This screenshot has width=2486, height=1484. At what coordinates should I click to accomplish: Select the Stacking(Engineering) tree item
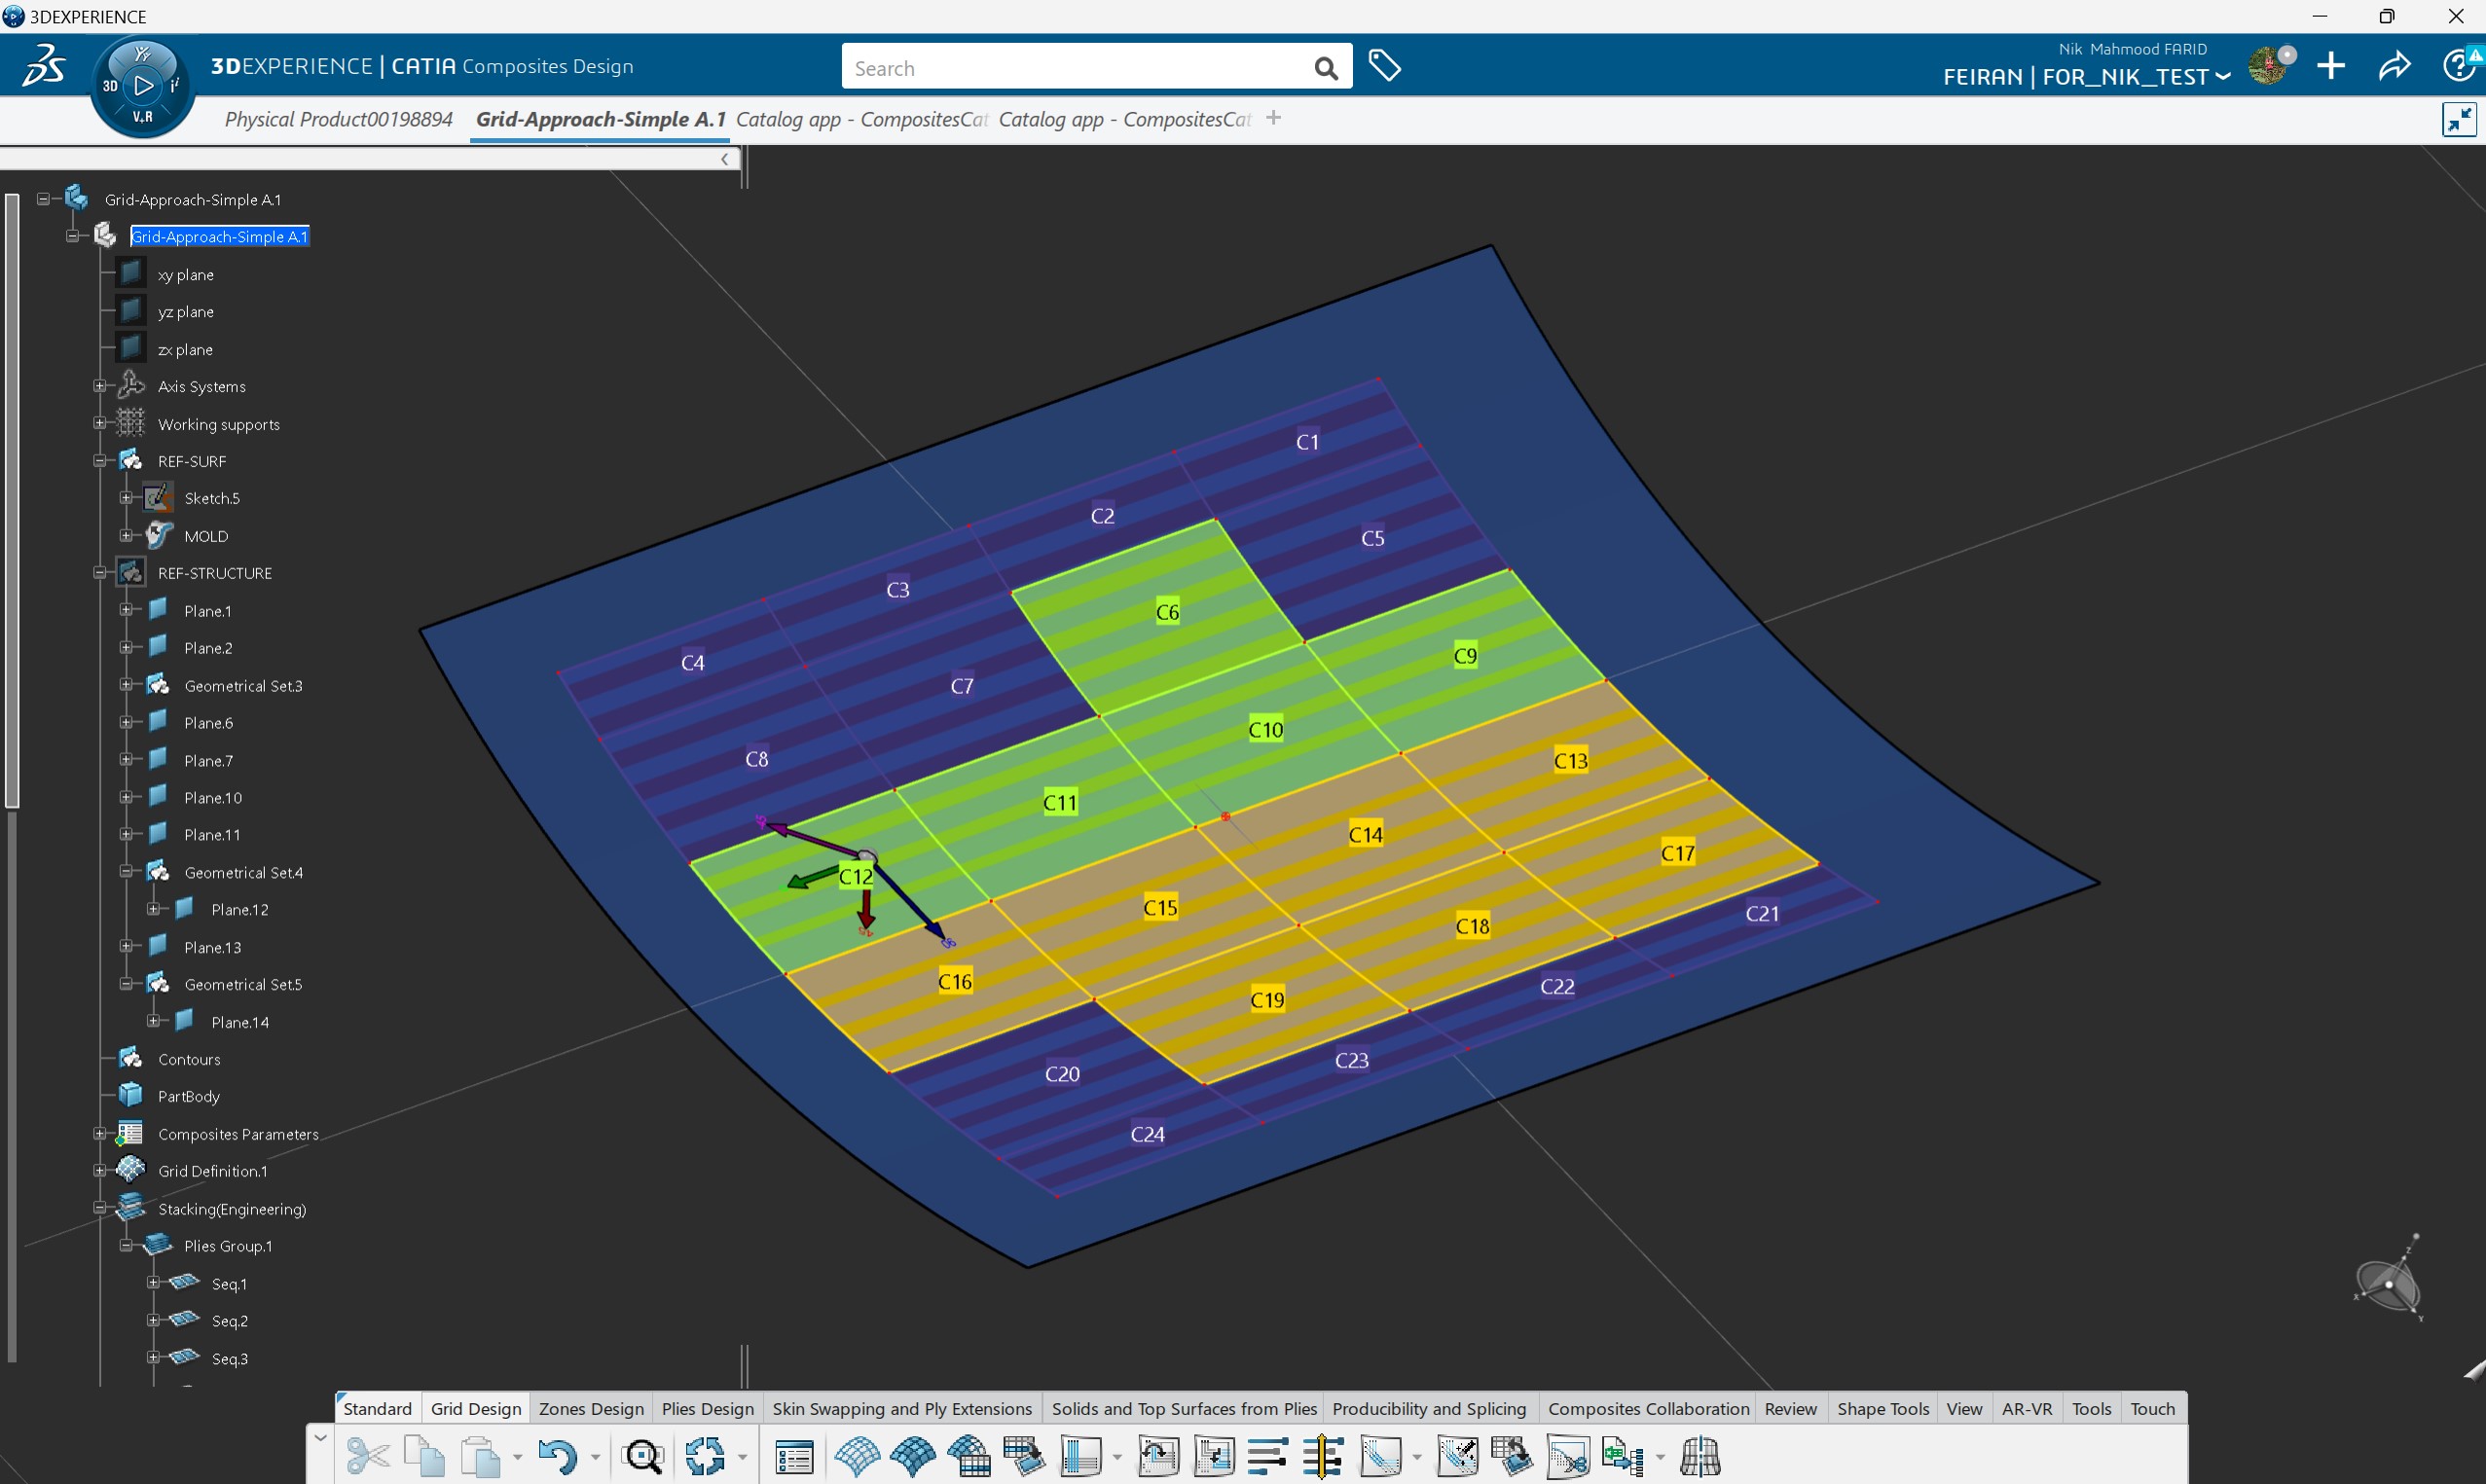point(232,1208)
